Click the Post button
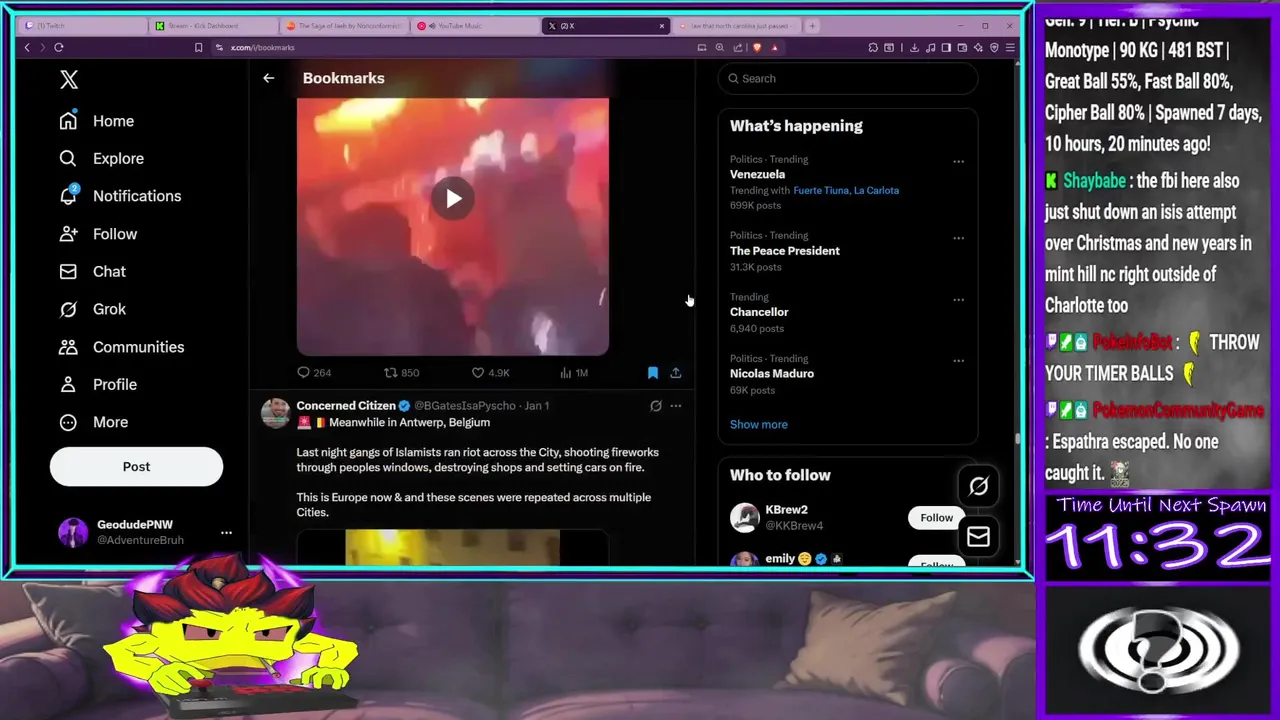 pyautogui.click(x=136, y=467)
